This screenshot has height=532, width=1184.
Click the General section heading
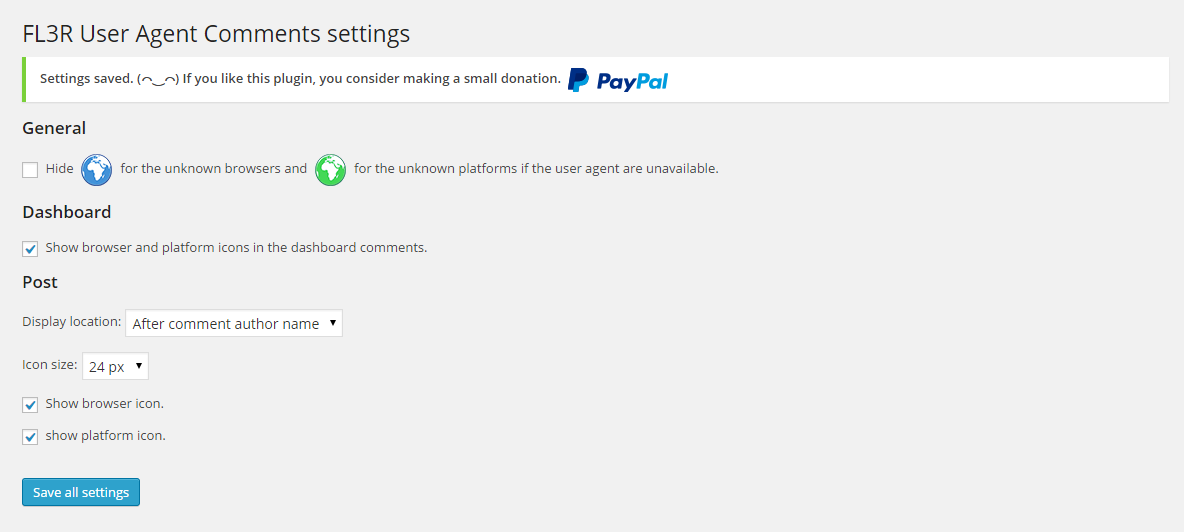point(54,128)
